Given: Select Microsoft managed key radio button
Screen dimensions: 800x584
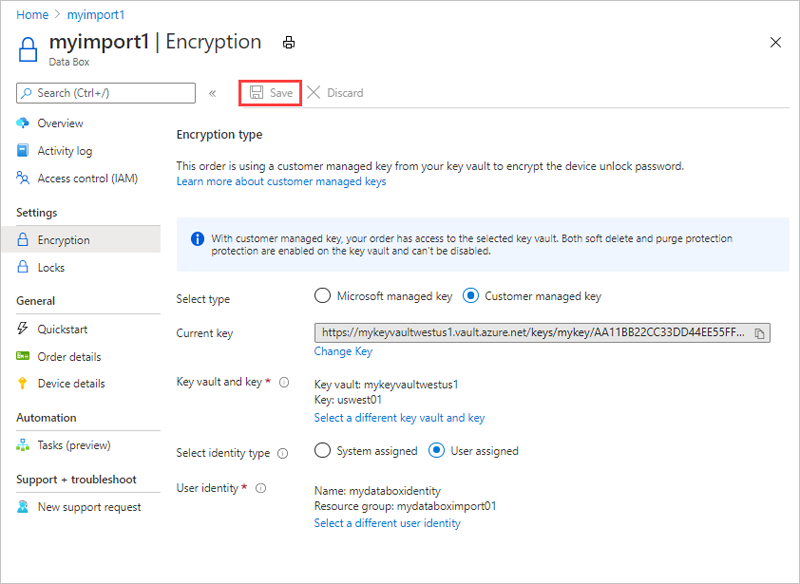Looking at the screenshot, I should 322,296.
